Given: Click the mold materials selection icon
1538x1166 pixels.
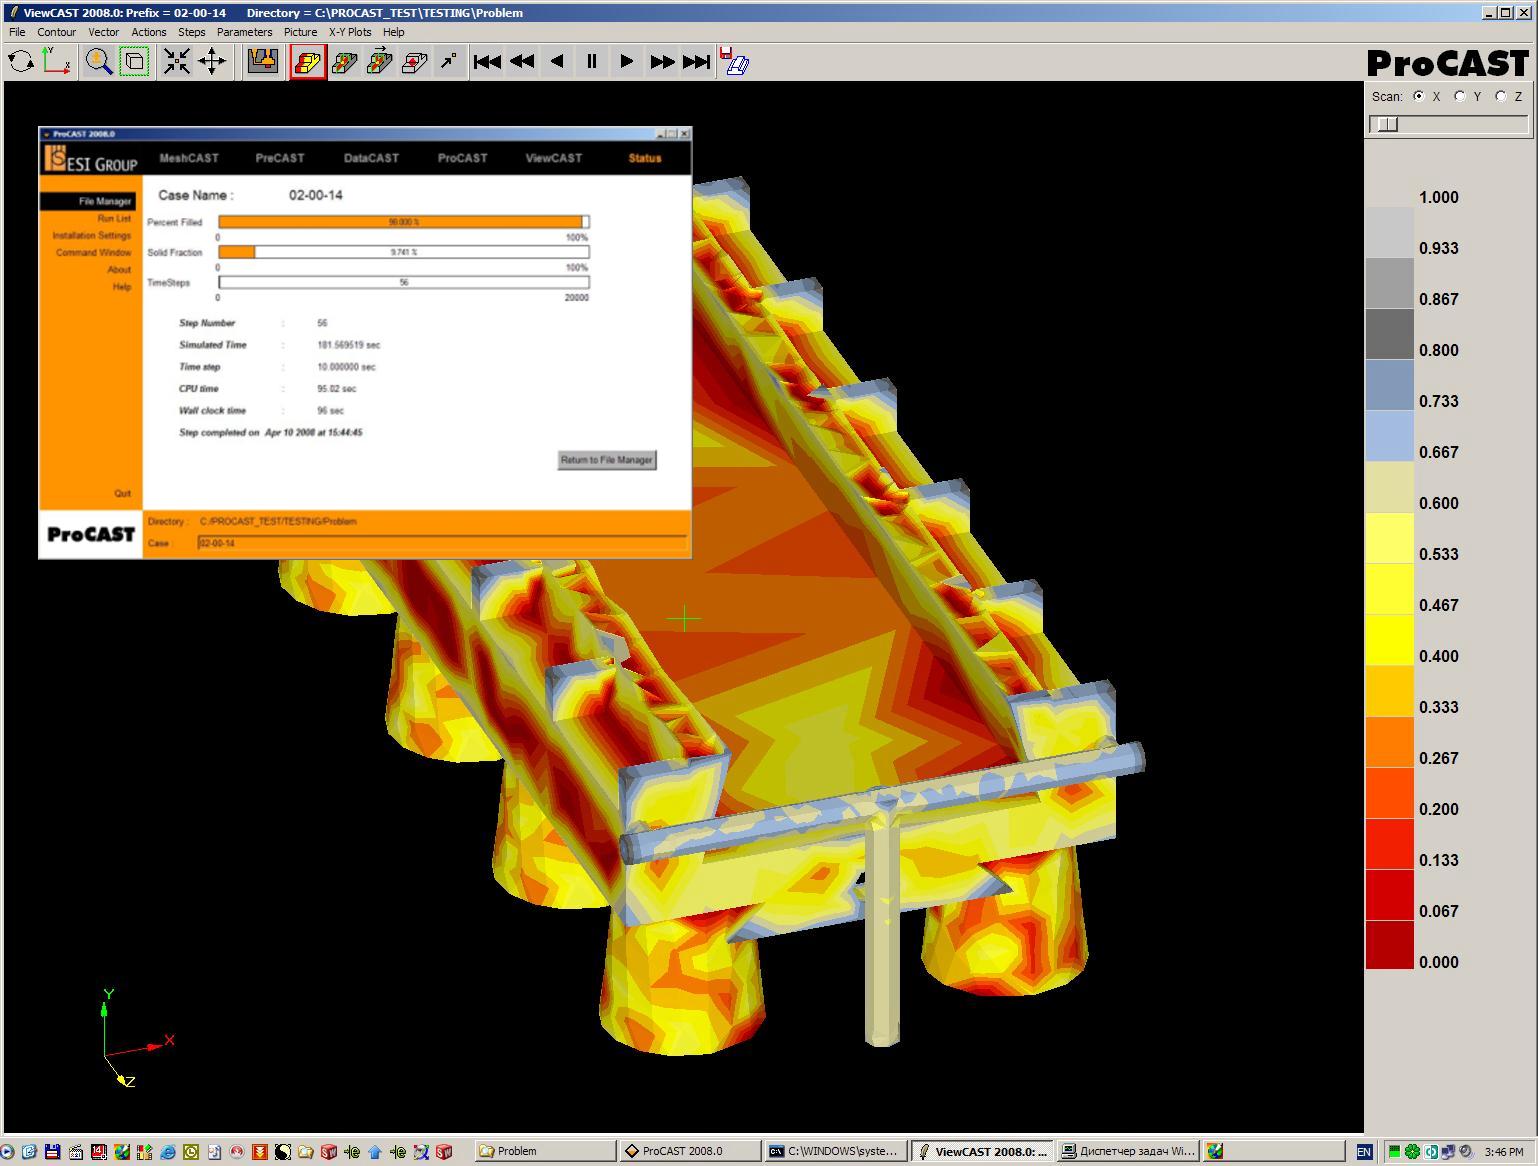Looking at the screenshot, I should (263, 62).
